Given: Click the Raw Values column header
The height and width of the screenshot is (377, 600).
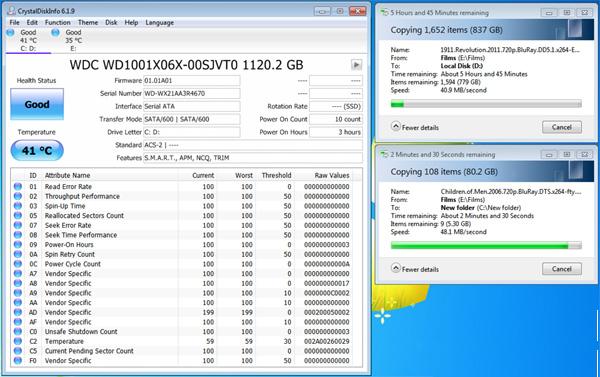Looking at the screenshot, I should click(x=332, y=175).
